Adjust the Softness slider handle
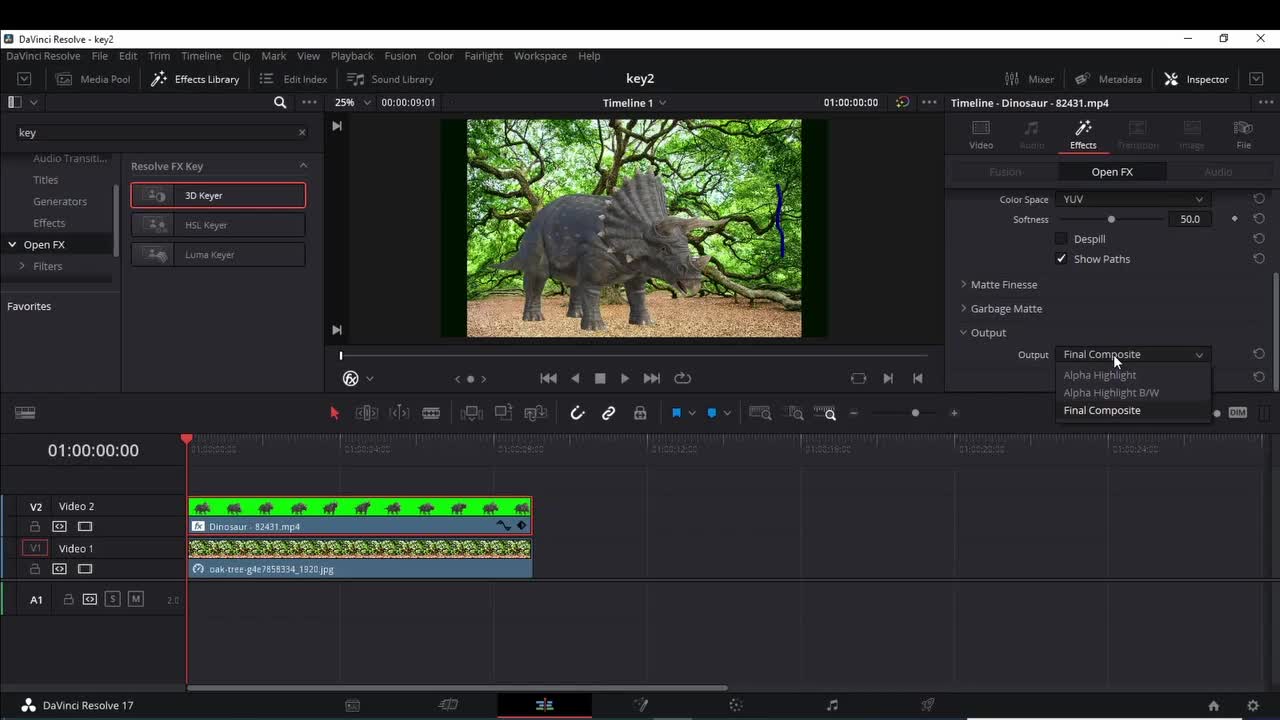1280x720 pixels. pos(1111,219)
